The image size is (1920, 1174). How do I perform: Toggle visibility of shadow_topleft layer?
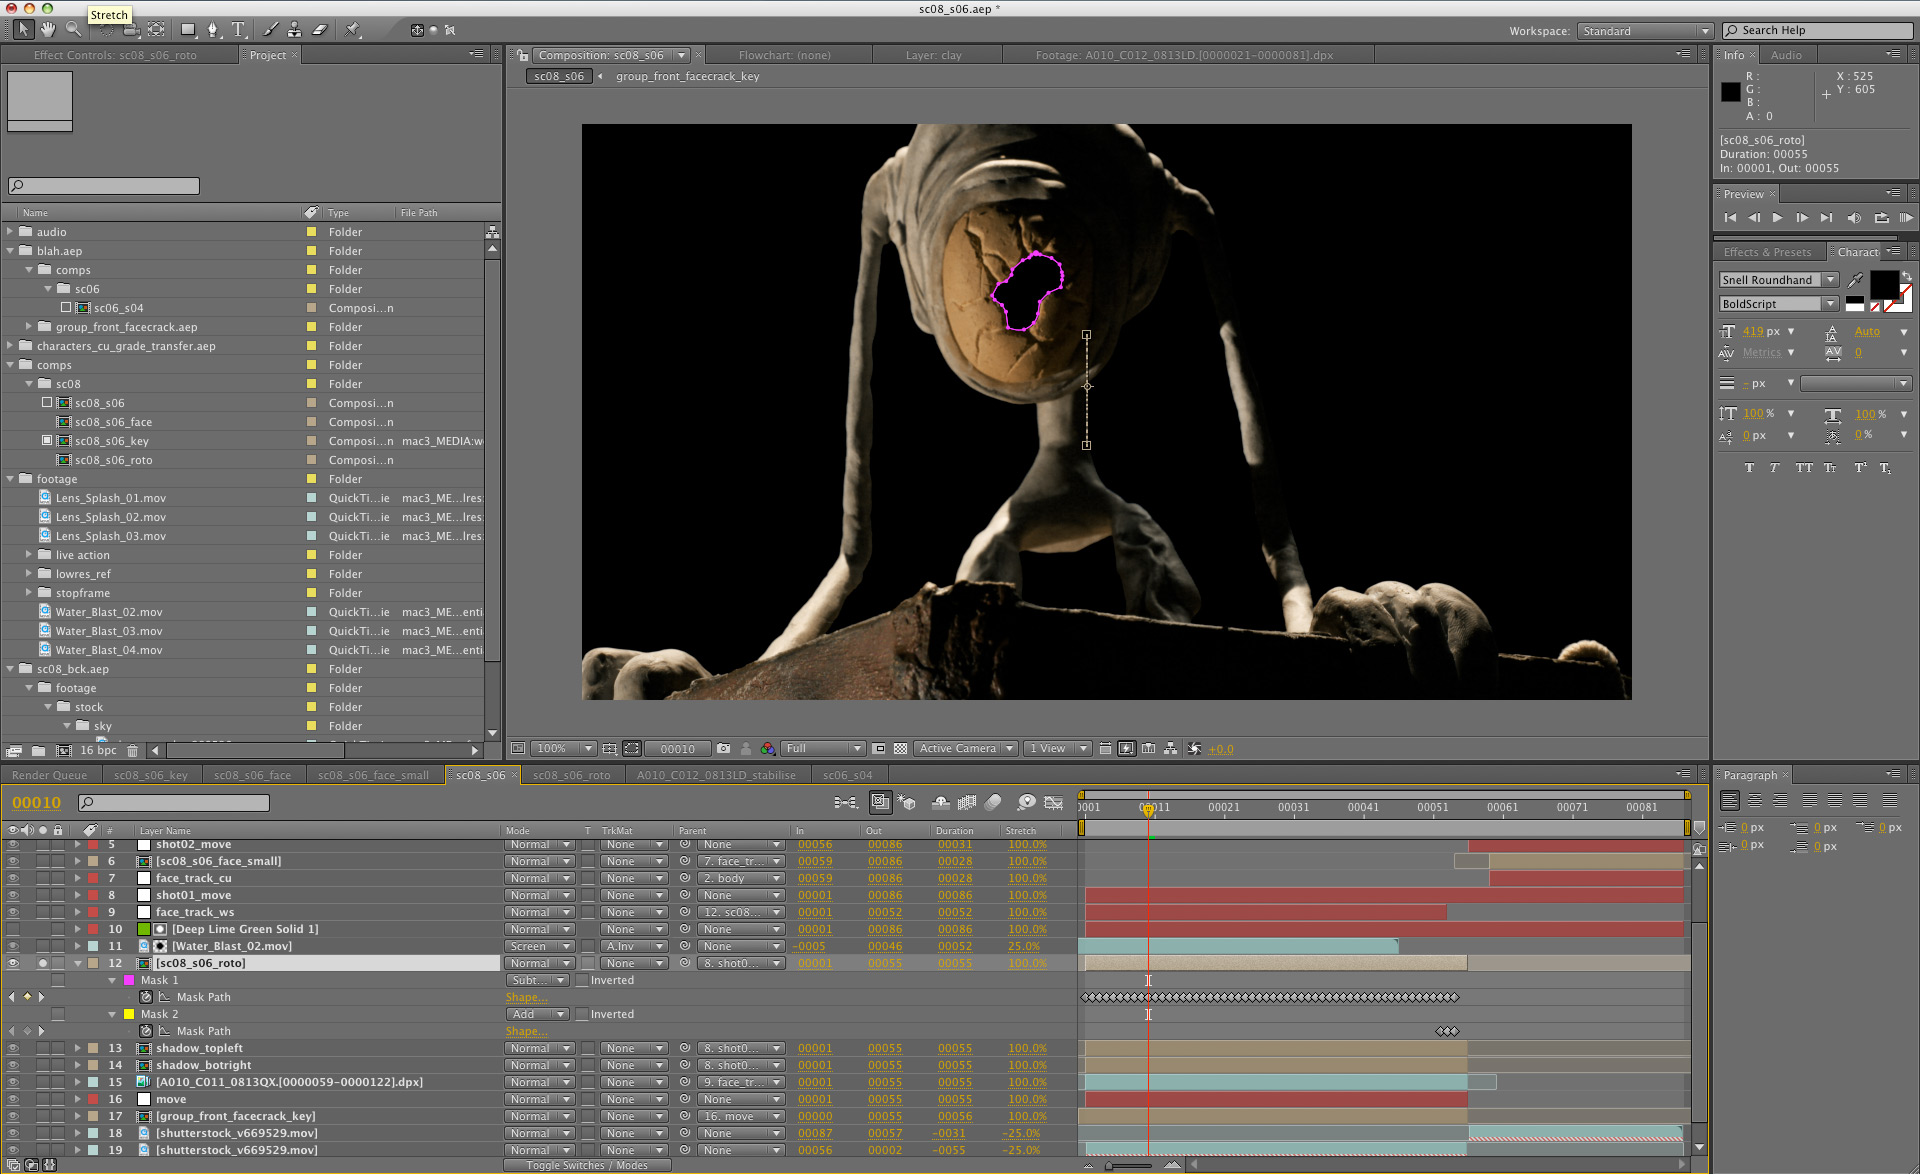(x=13, y=1048)
